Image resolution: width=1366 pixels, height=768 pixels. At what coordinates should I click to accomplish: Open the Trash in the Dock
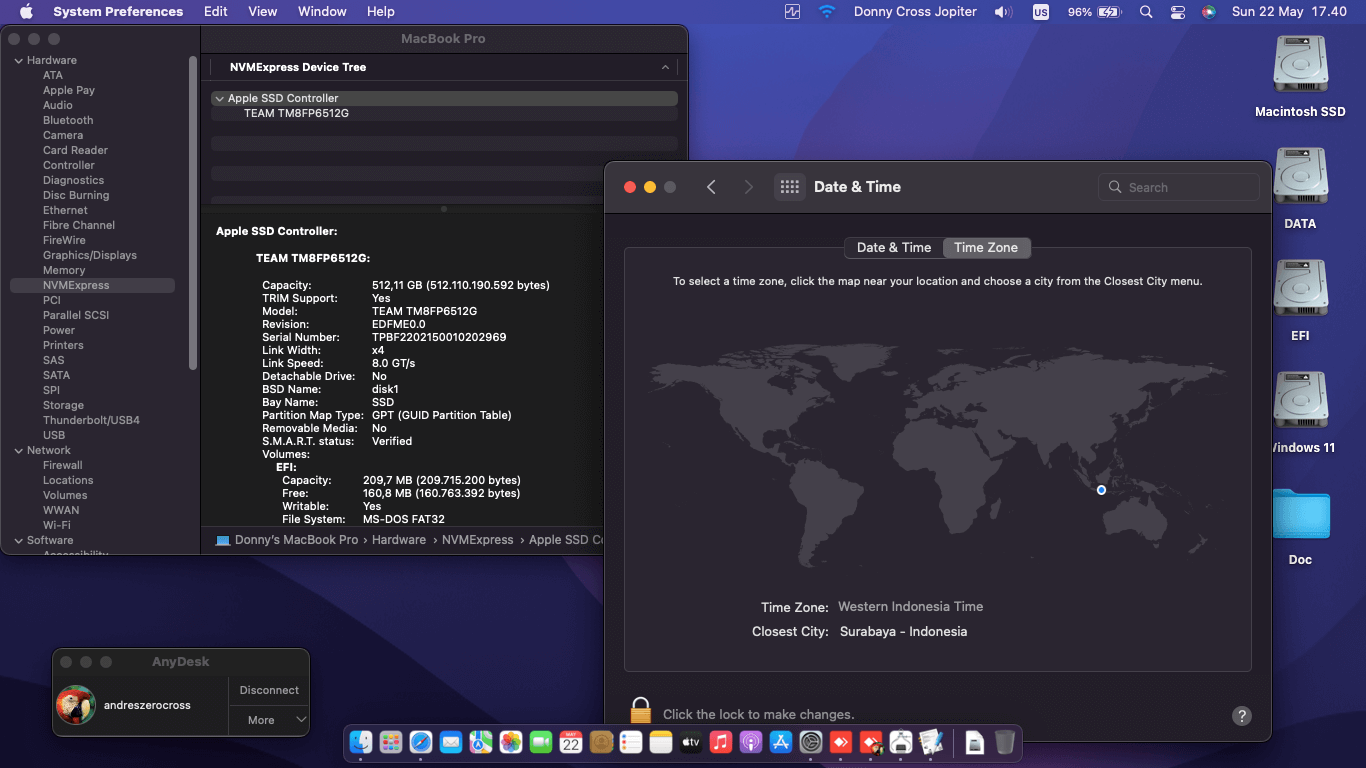[1005, 742]
